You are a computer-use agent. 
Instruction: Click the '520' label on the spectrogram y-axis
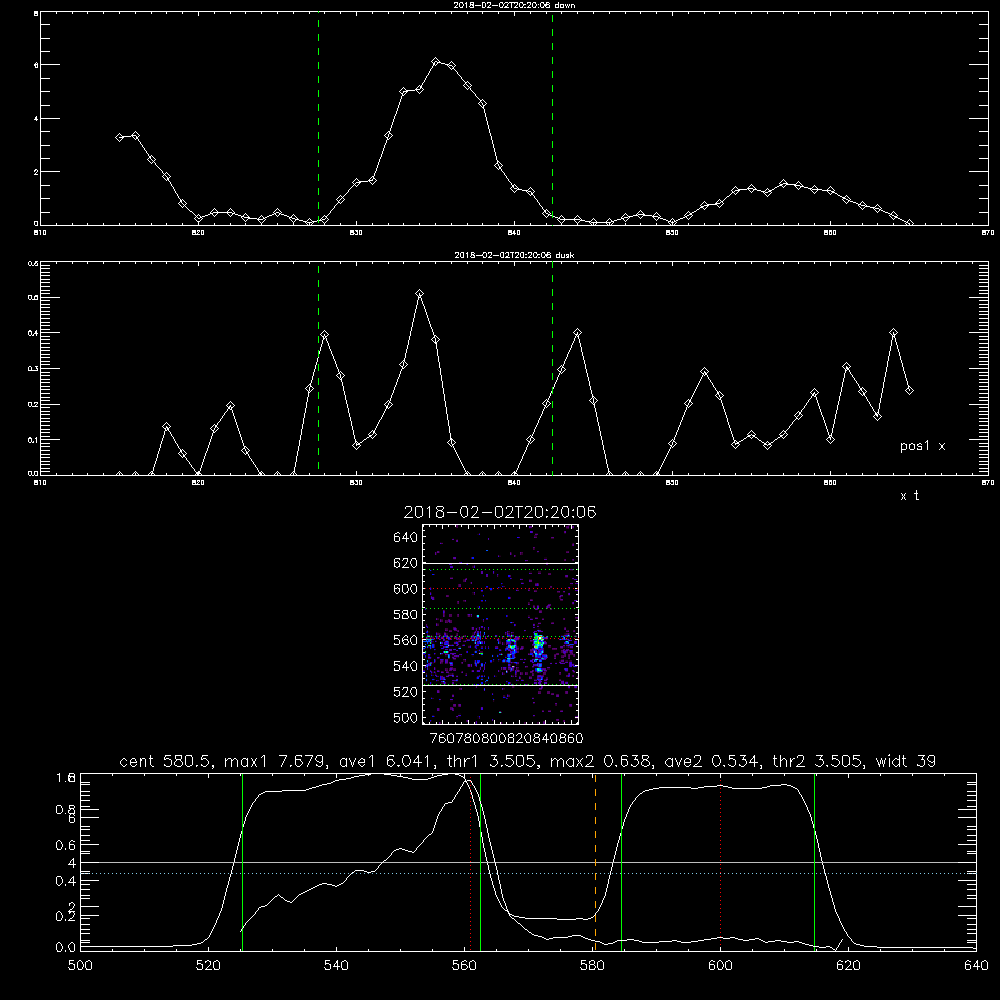[406, 692]
